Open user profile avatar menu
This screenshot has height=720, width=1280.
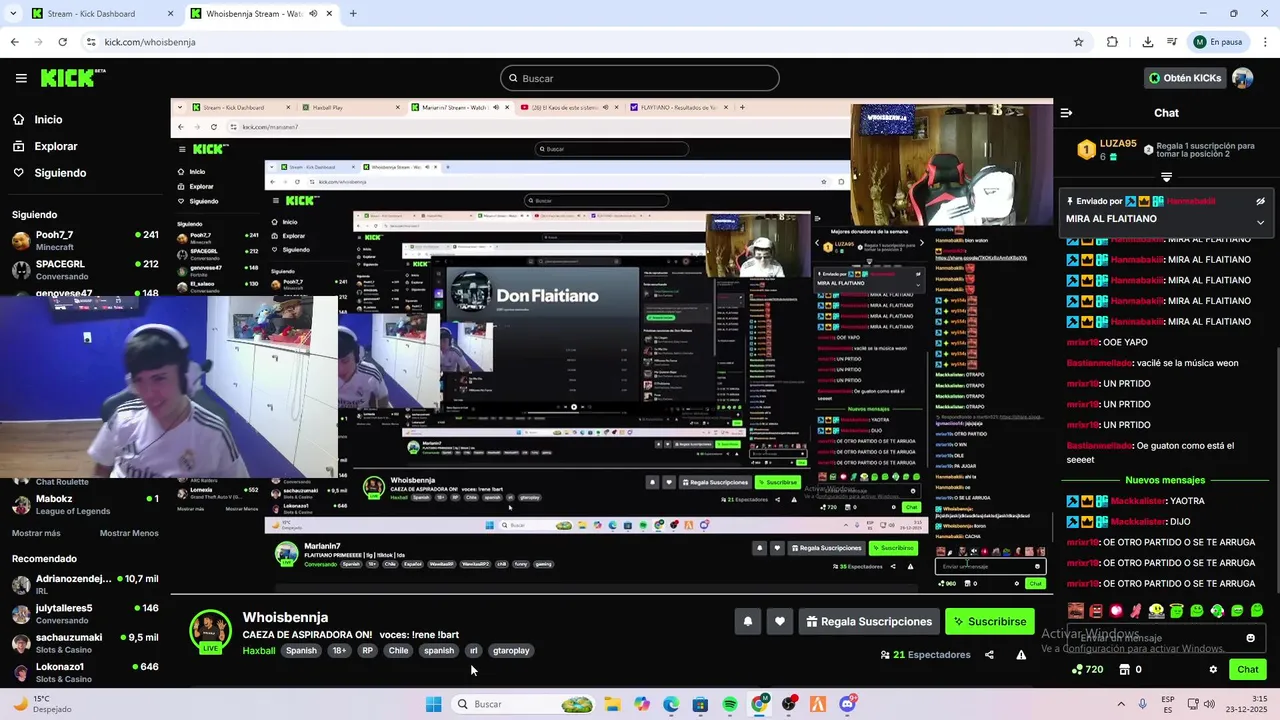tap(1243, 78)
